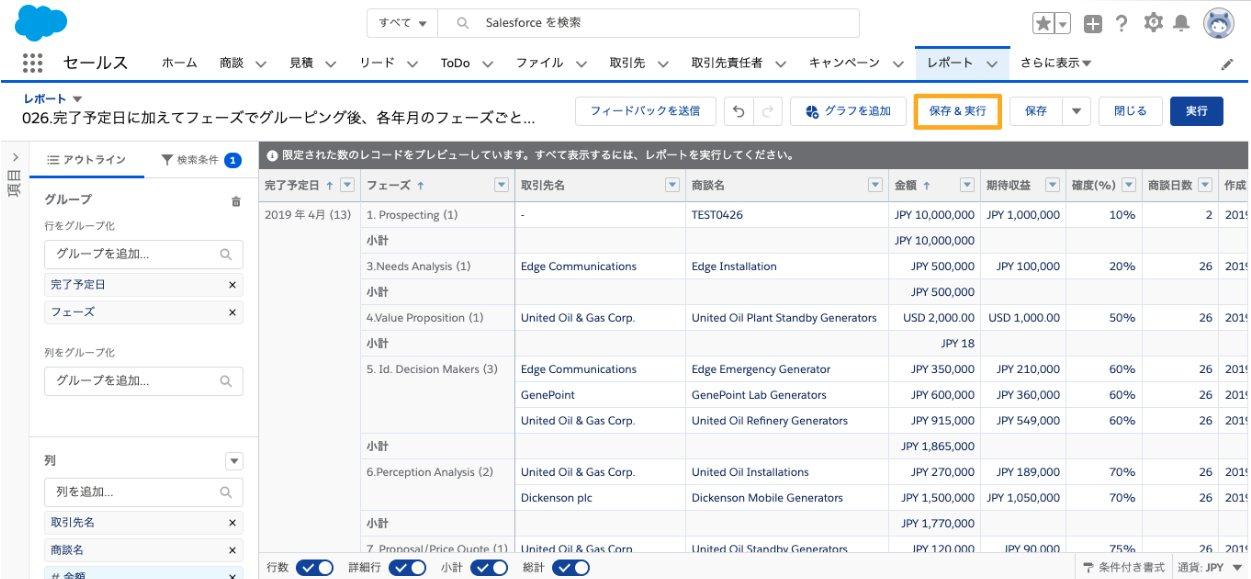Click the 実行 button
Image resolution: width=1251 pixels, height=579 pixels.
[x=1197, y=111]
